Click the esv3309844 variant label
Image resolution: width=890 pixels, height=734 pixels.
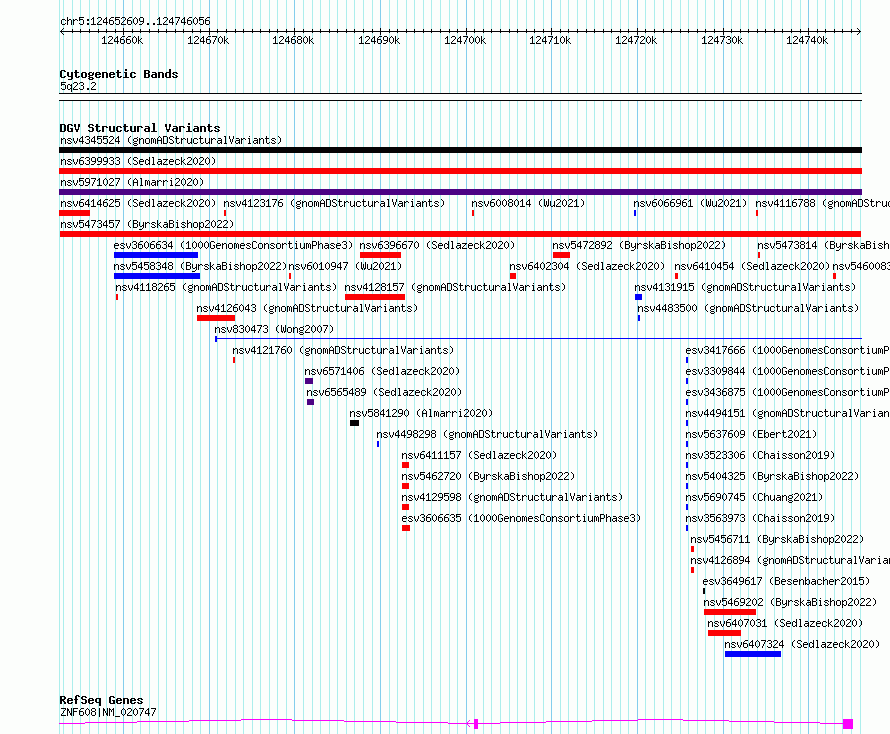(x=787, y=371)
